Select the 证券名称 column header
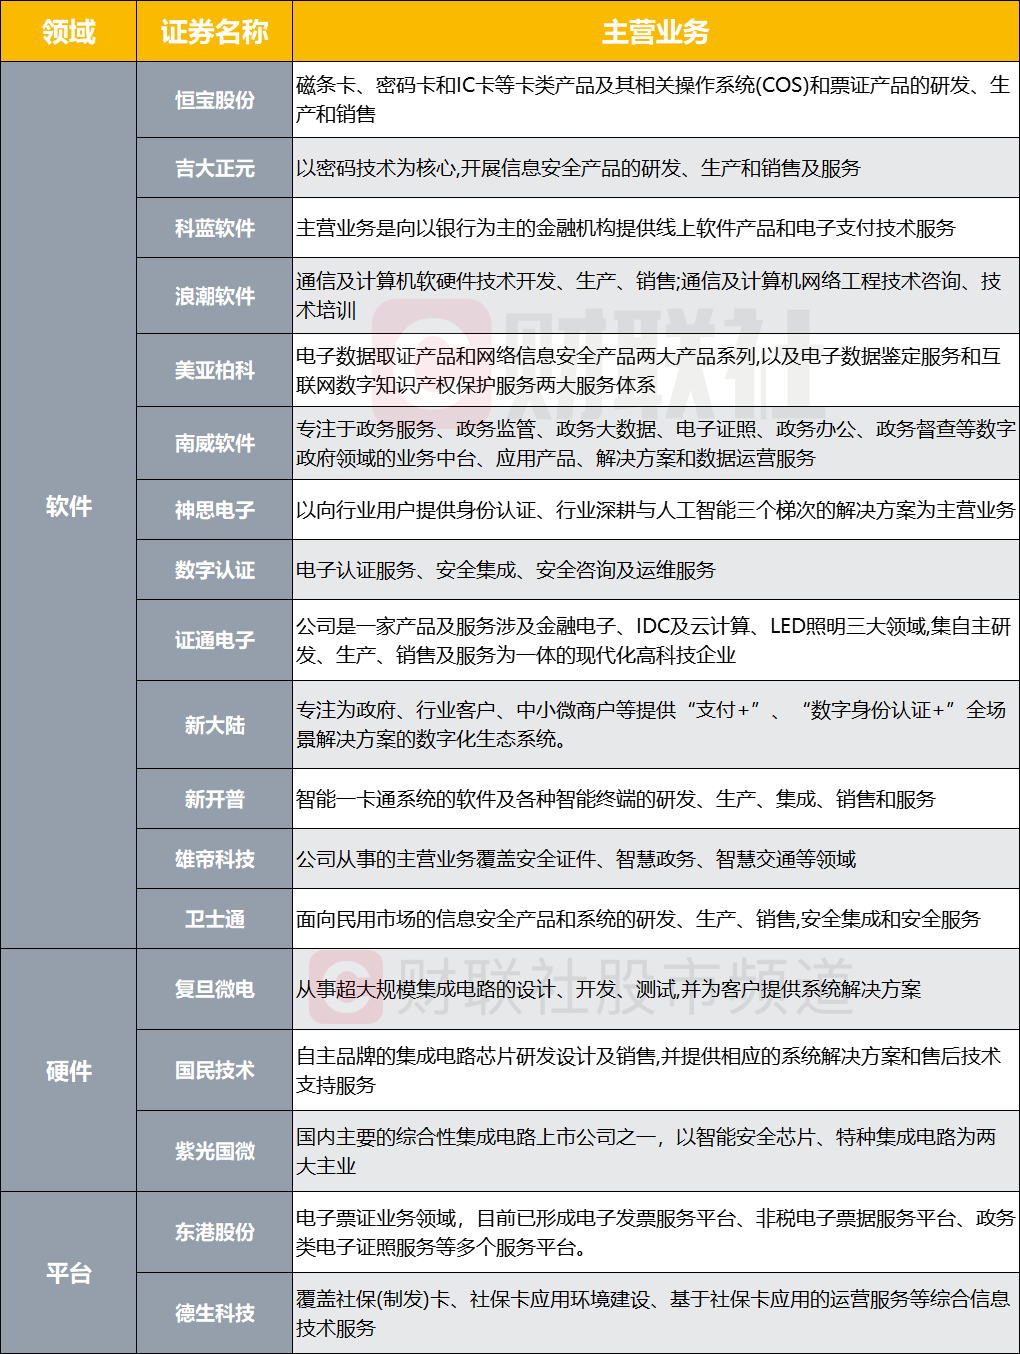The height and width of the screenshot is (1354, 1020). pos(214,32)
